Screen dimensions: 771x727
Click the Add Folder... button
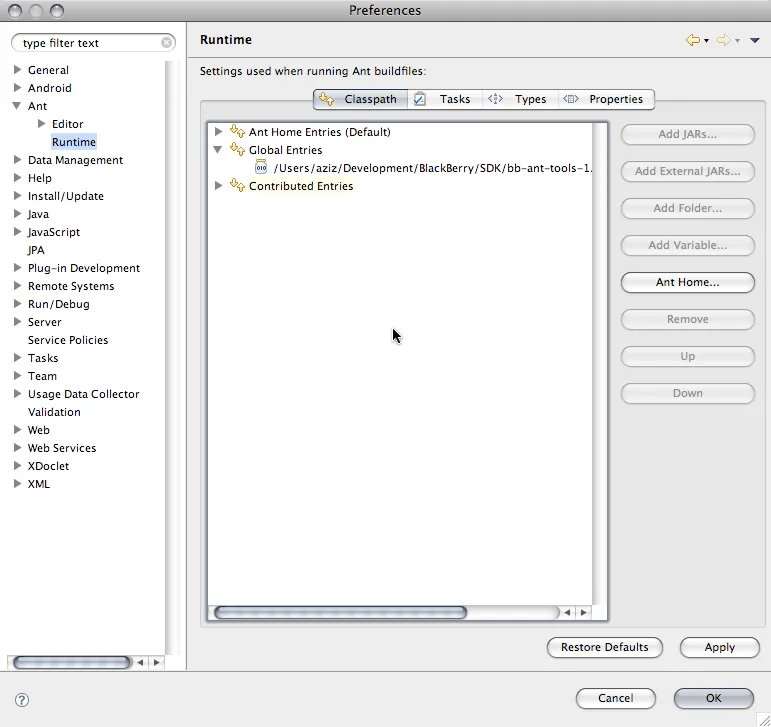(x=687, y=208)
